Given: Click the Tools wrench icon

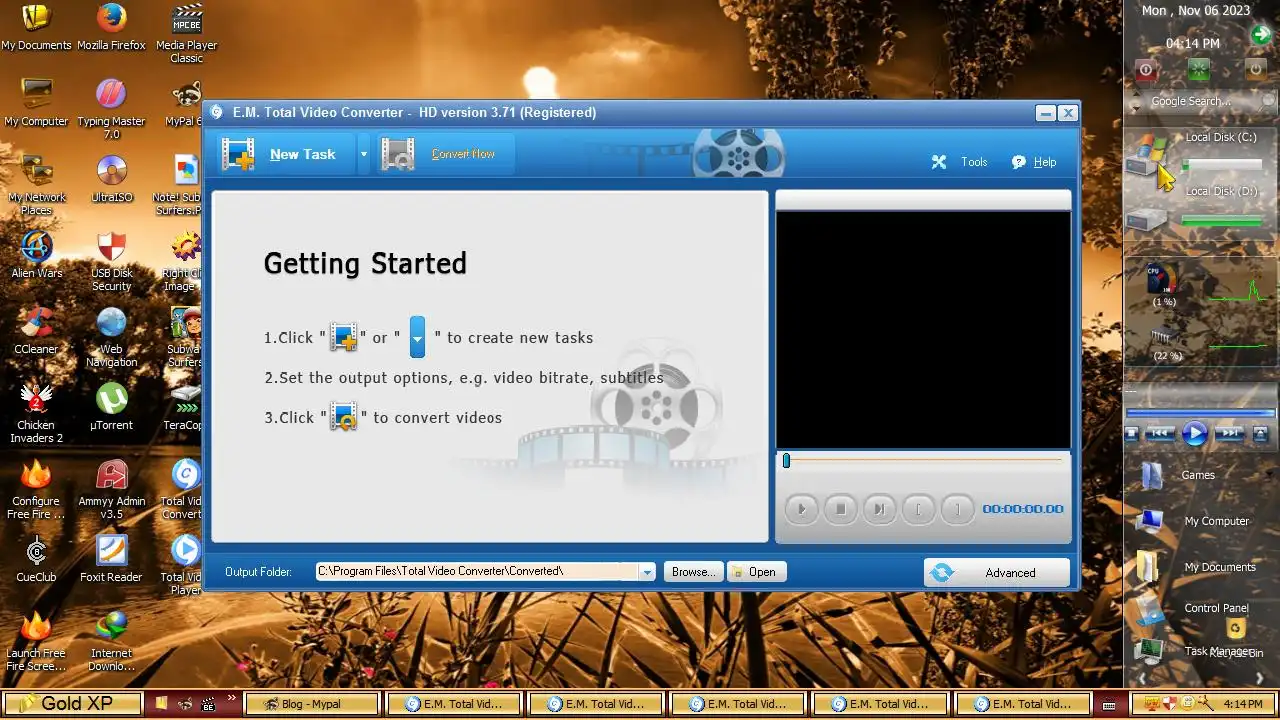Looking at the screenshot, I should point(939,162).
